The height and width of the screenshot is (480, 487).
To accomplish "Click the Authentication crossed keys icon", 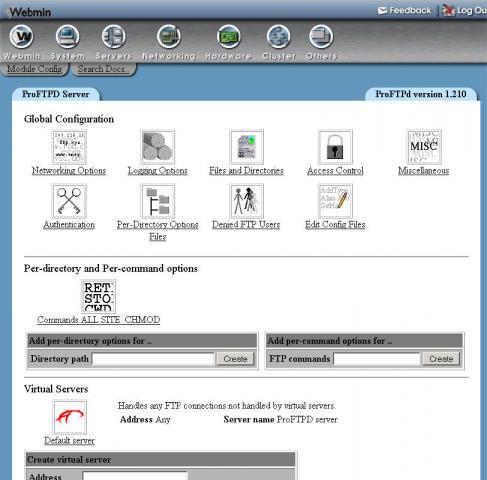I will [x=69, y=201].
